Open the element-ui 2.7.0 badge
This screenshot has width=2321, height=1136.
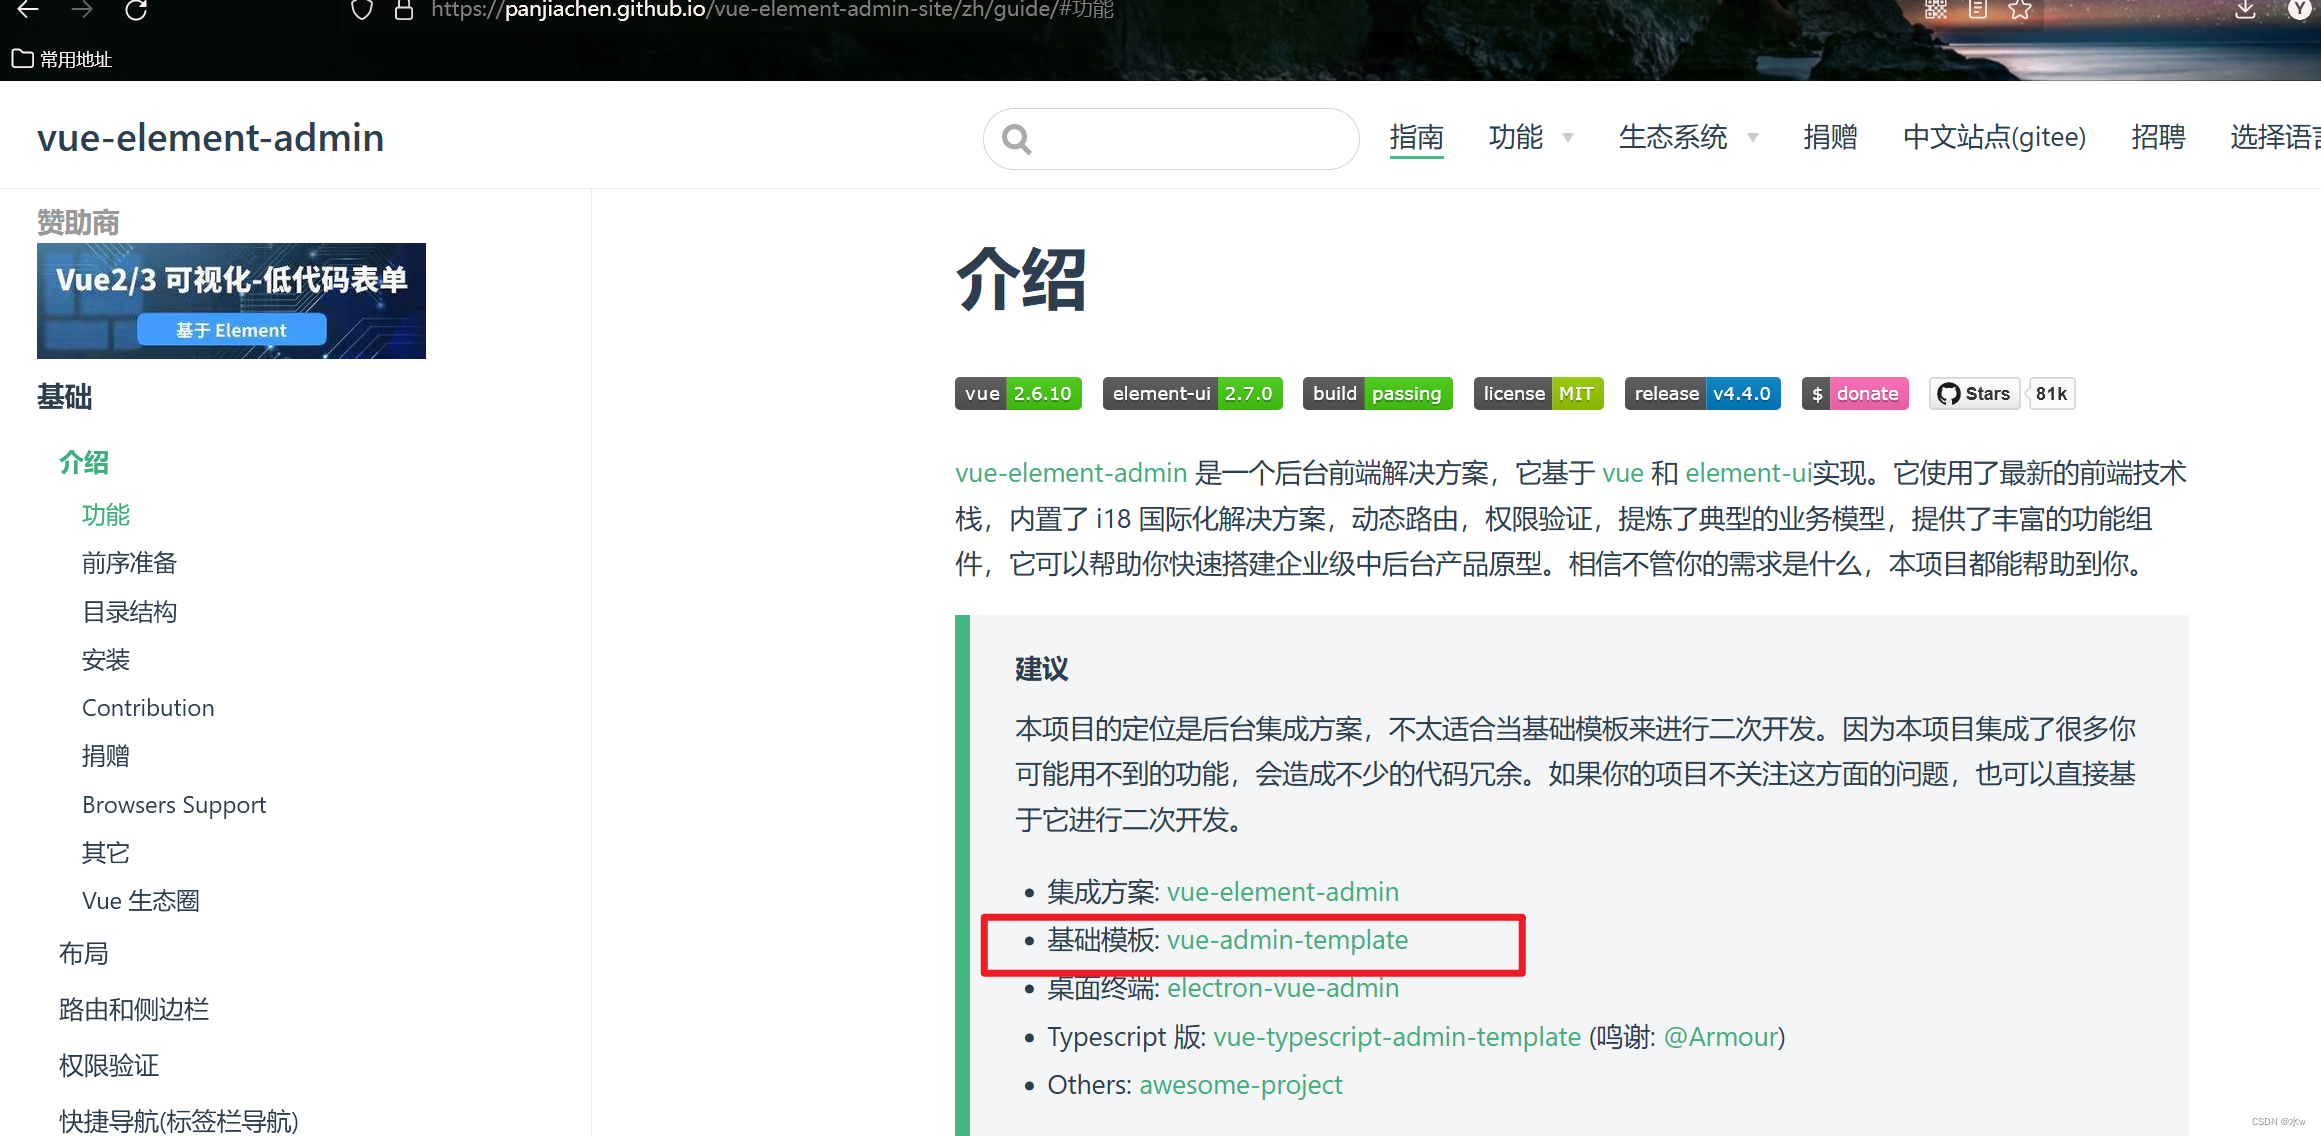[x=1192, y=394]
